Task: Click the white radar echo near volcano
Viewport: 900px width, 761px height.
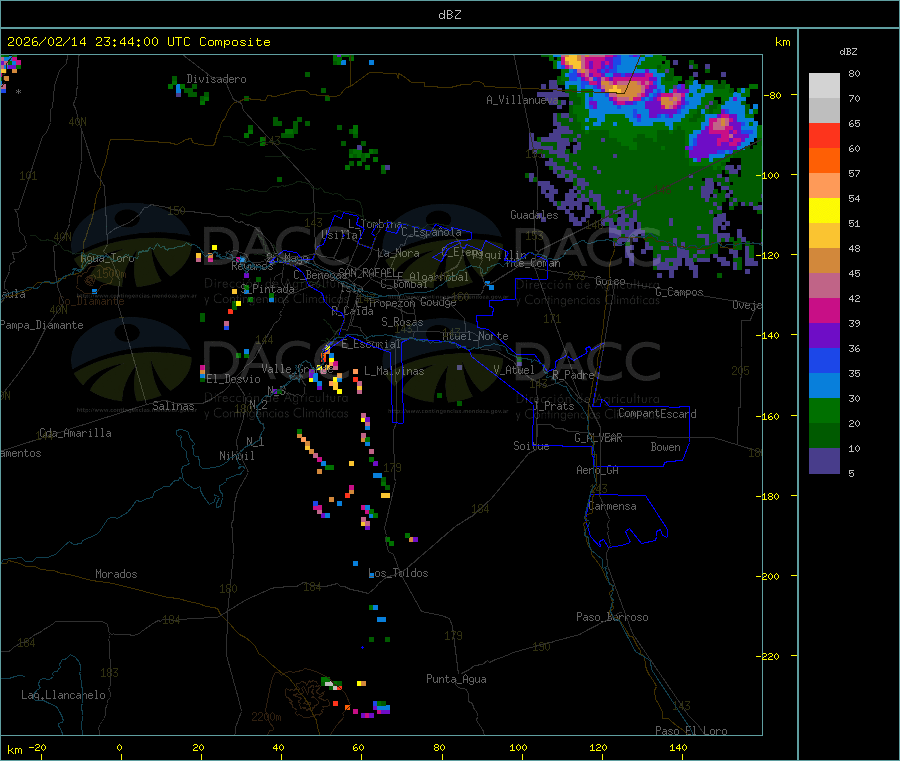Action: coord(329,684)
